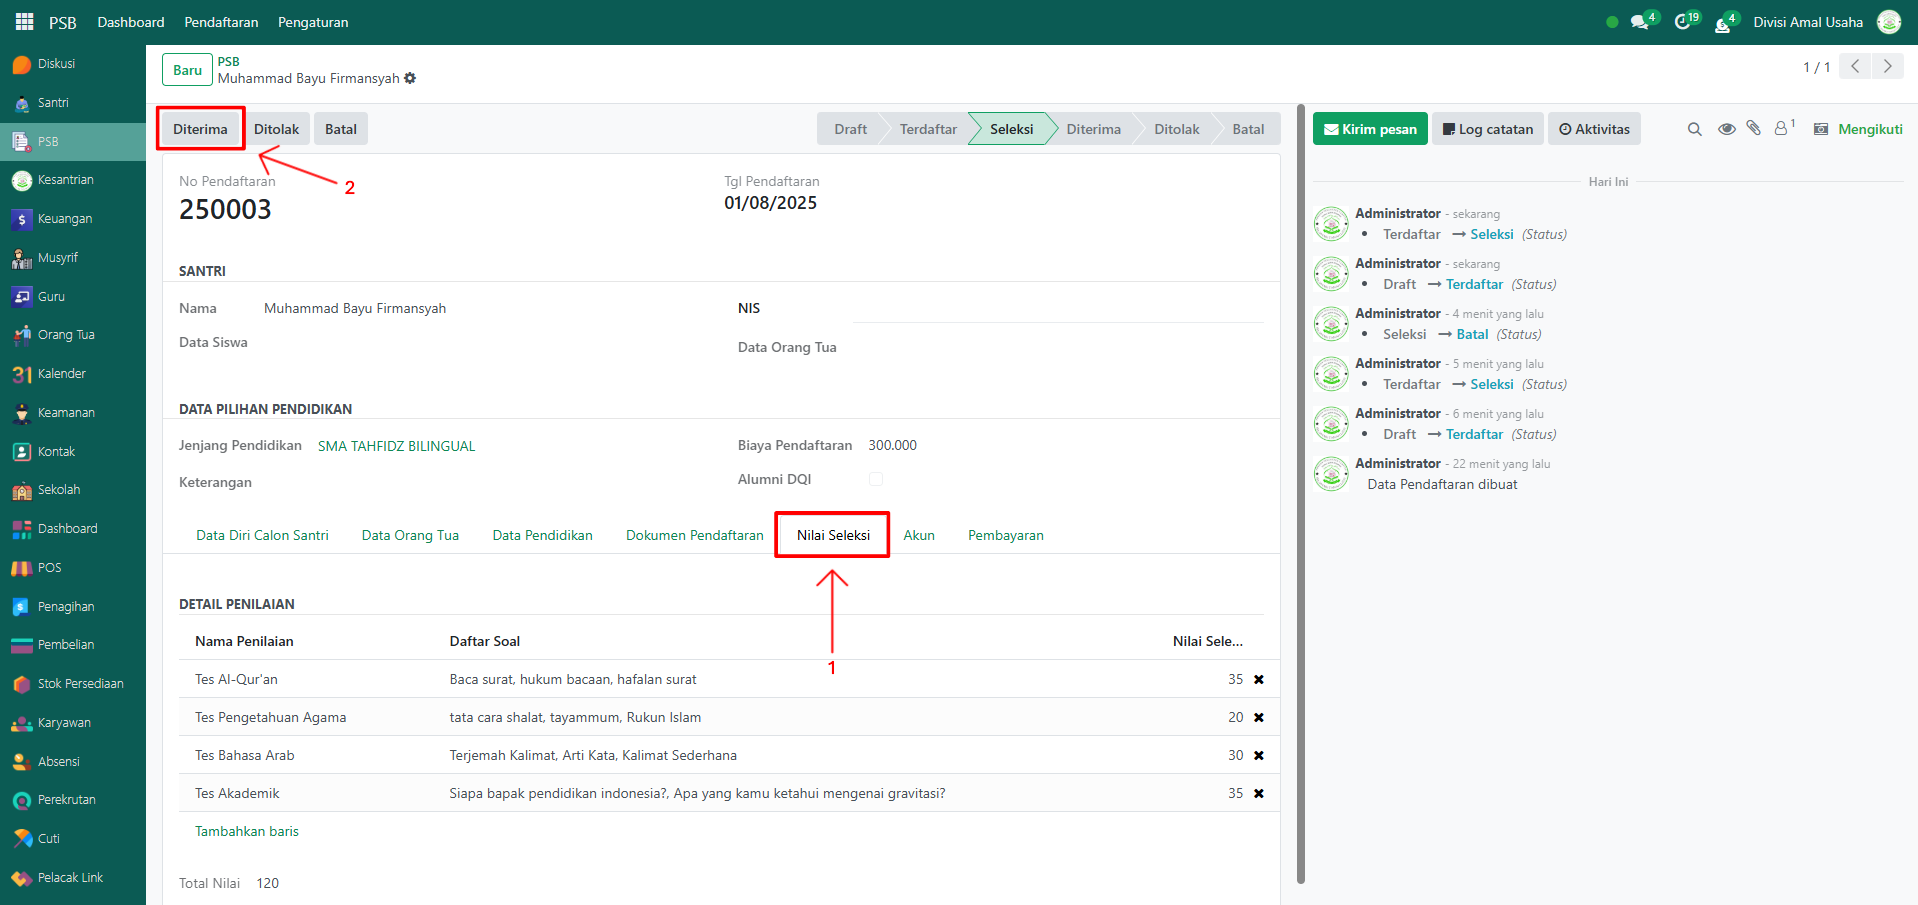Switch to the Data Orang Tua tab
This screenshot has width=1918, height=905.
tap(410, 536)
